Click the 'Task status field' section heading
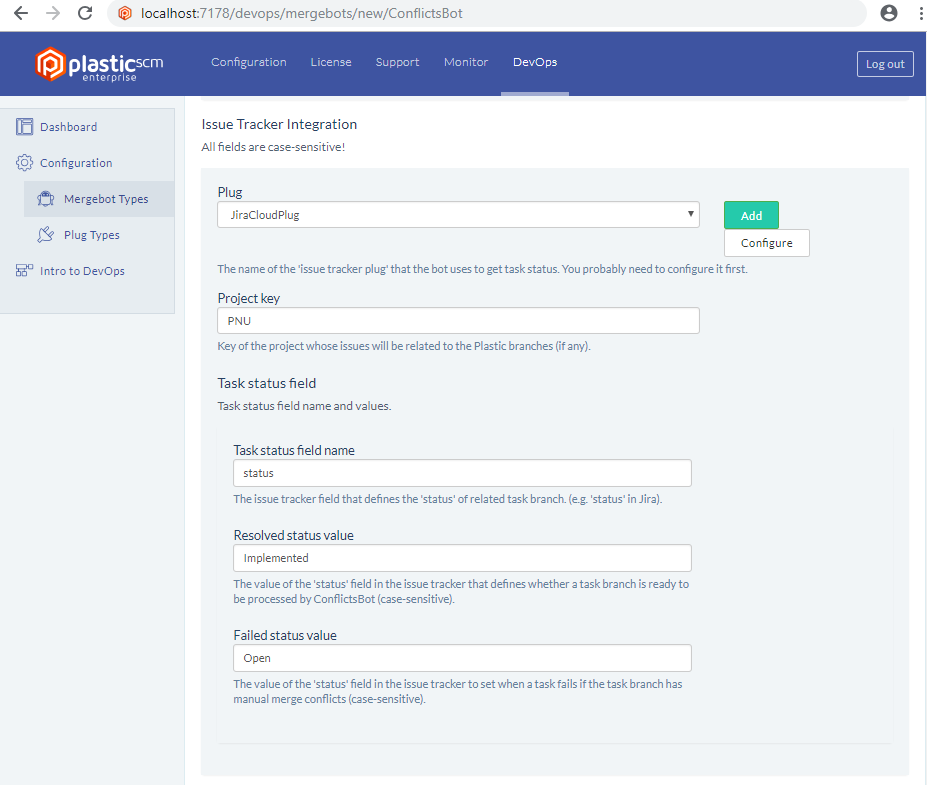 click(x=267, y=383)
